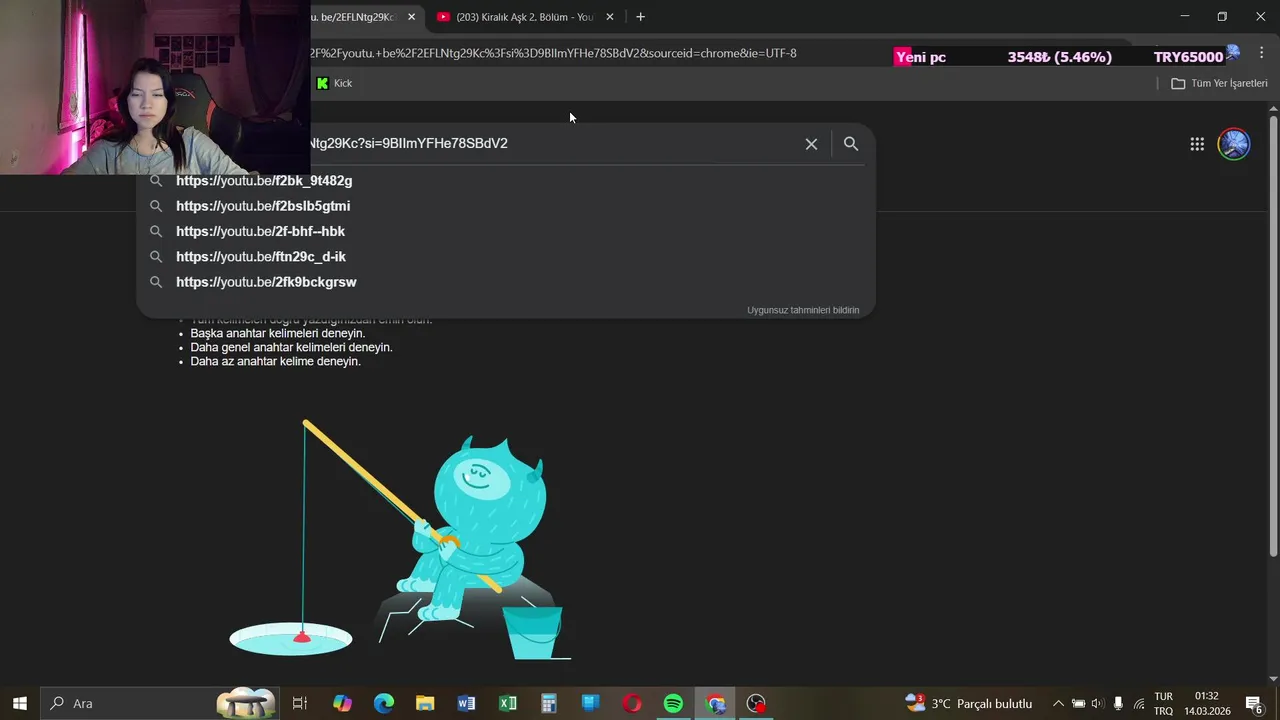Open Opera browser from the taskbar
The image size is (1280, 720).
tap(632, 703)
